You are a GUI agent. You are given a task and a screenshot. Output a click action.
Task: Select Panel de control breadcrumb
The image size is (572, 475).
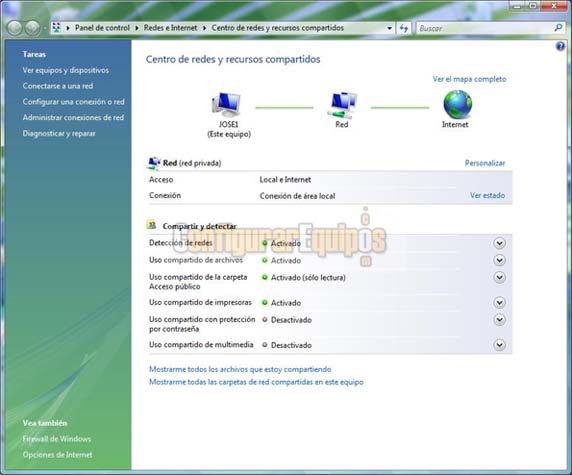click(102, 28)
